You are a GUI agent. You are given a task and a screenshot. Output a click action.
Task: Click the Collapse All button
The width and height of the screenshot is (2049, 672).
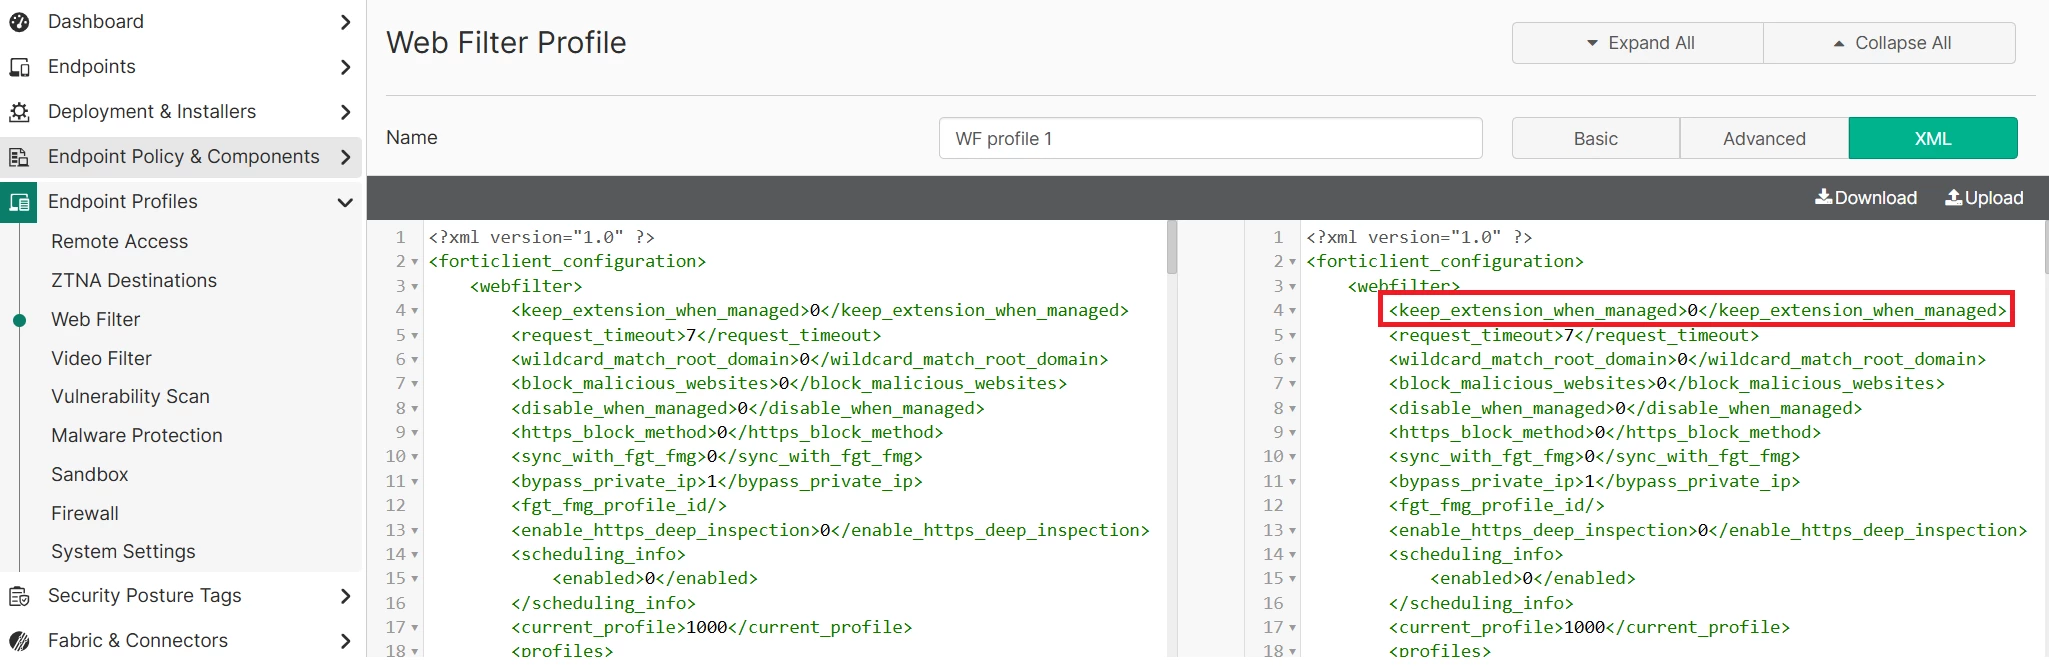(x=1890, y=43)
